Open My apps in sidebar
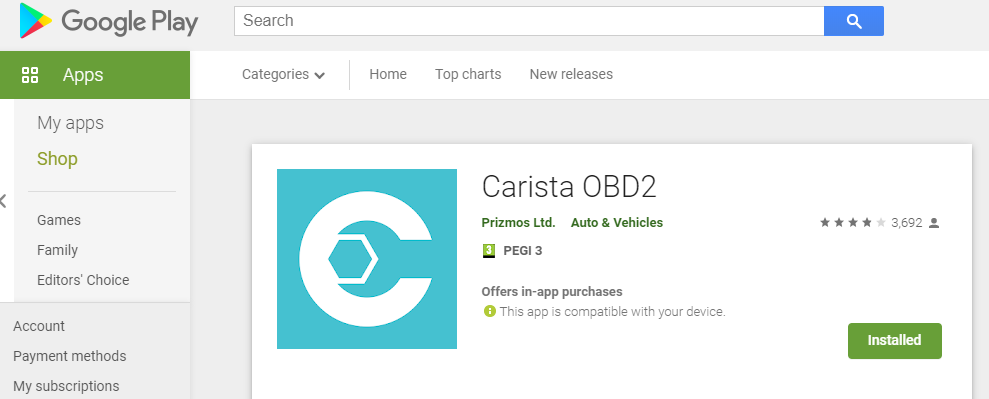 [x=70, y=123]
